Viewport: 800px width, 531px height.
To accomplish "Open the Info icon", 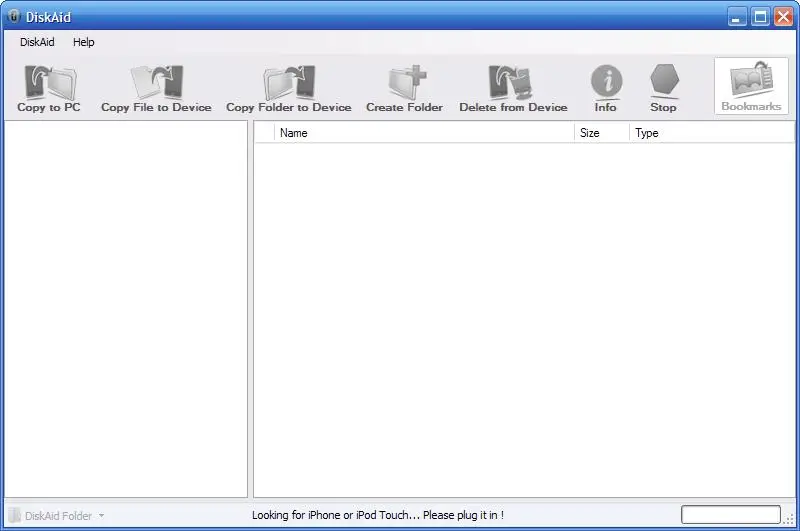I will (x=606, y=82).
